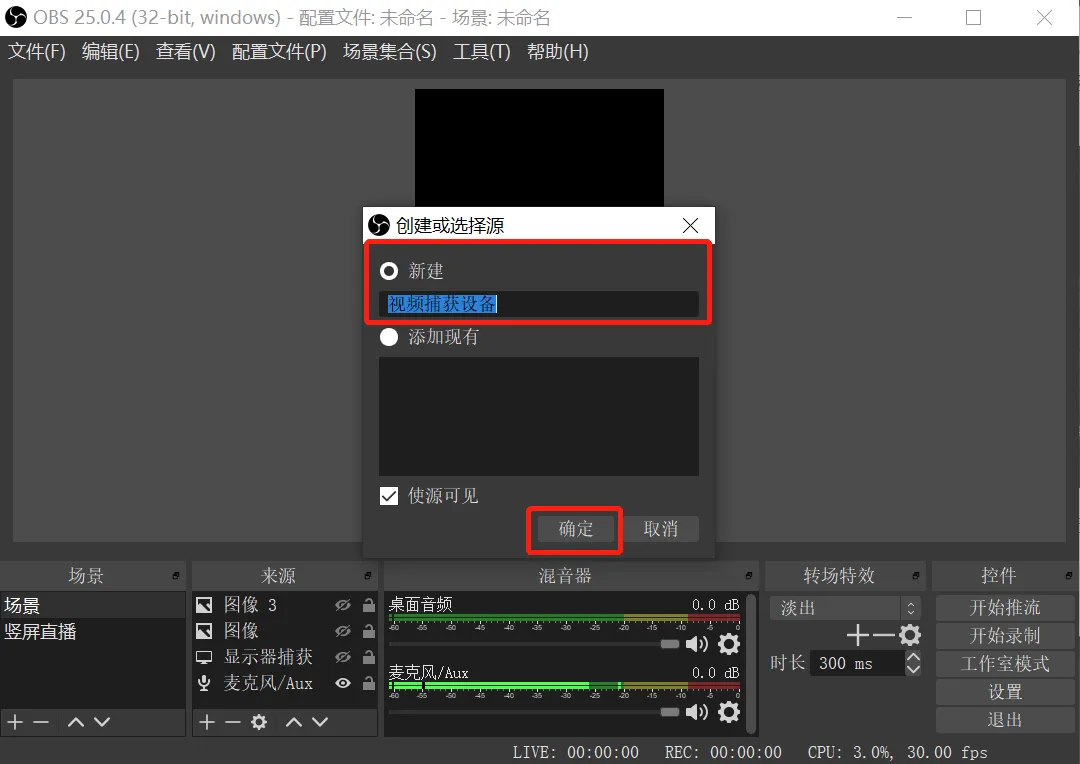This screenshot has width=1080, height=764.
Task: Open the 场景集合(S) menu
Action: (390, 52)
